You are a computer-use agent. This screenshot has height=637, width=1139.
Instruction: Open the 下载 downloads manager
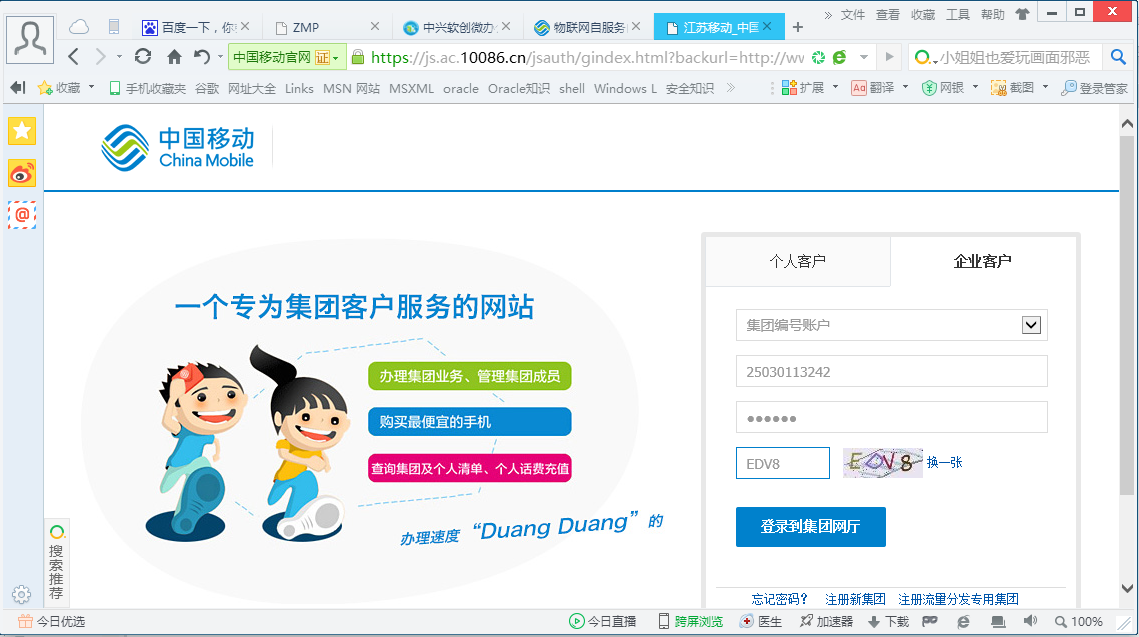(888, 622)
